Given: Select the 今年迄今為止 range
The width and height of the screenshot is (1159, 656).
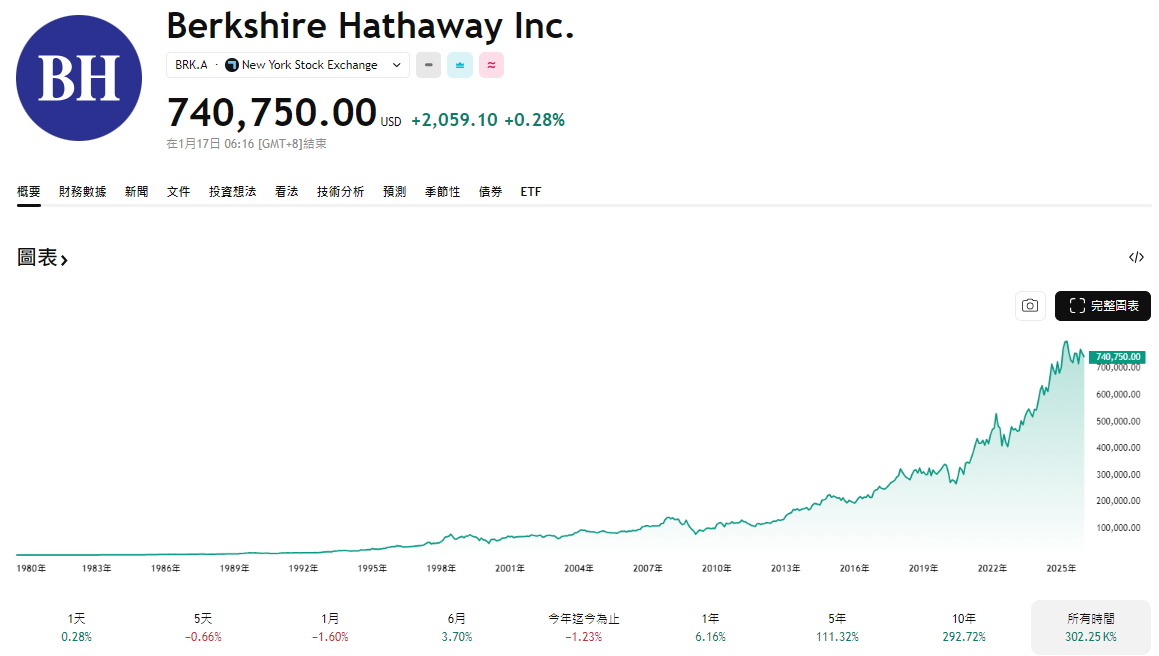Looking at the screenshot, I should (584, 627).
